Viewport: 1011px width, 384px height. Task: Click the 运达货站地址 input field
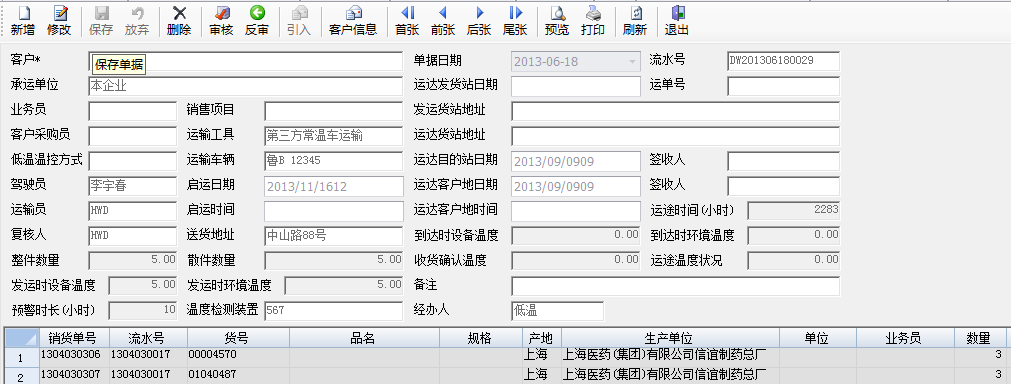click(676, 135)
